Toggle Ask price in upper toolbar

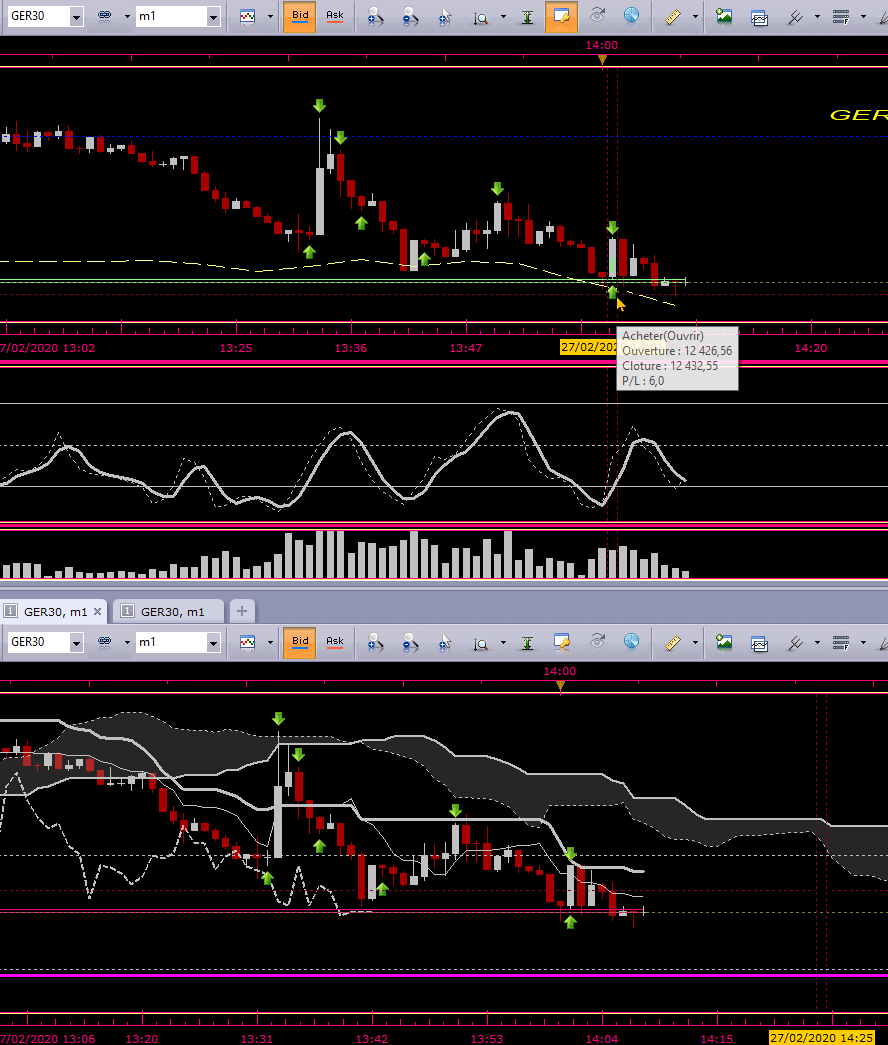coord(335,16)
